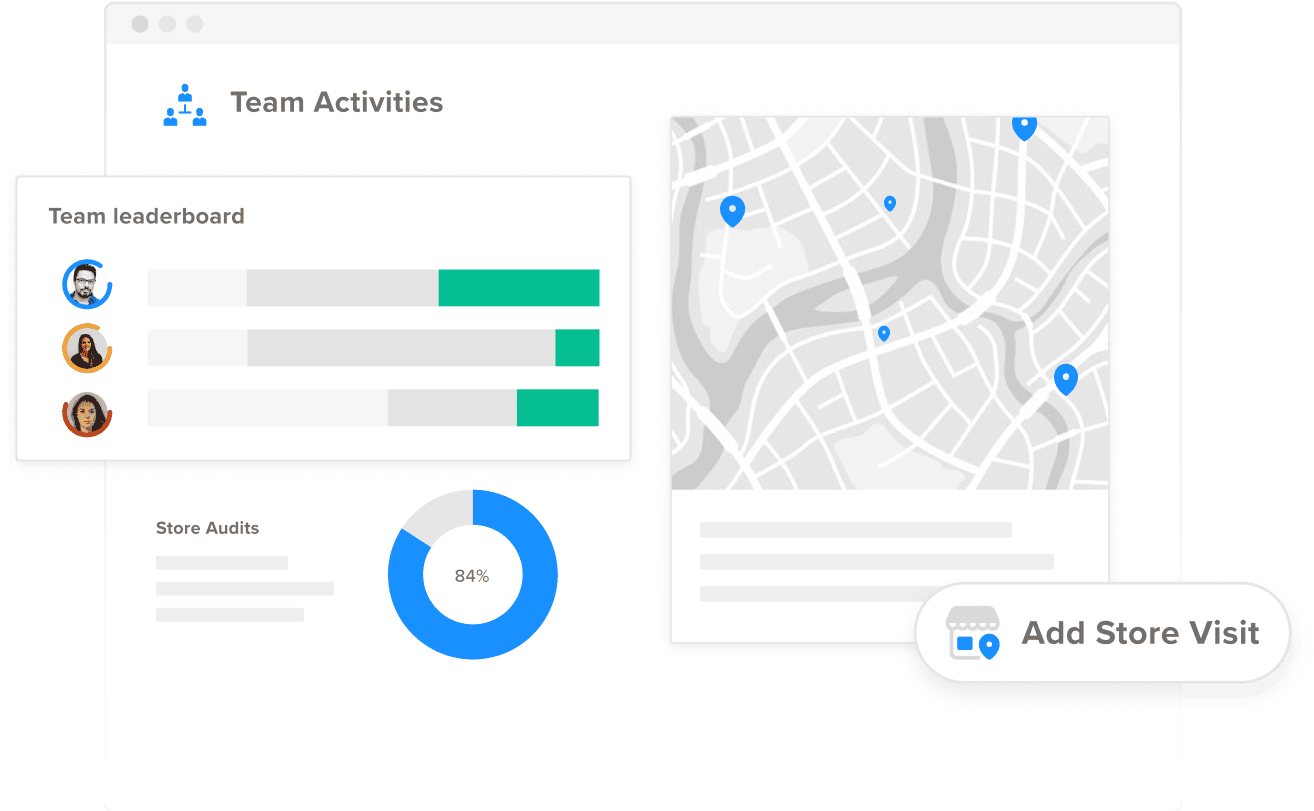1314x811 pixels.
Task: Click the 84% donut chart
Action: (473, 575)
